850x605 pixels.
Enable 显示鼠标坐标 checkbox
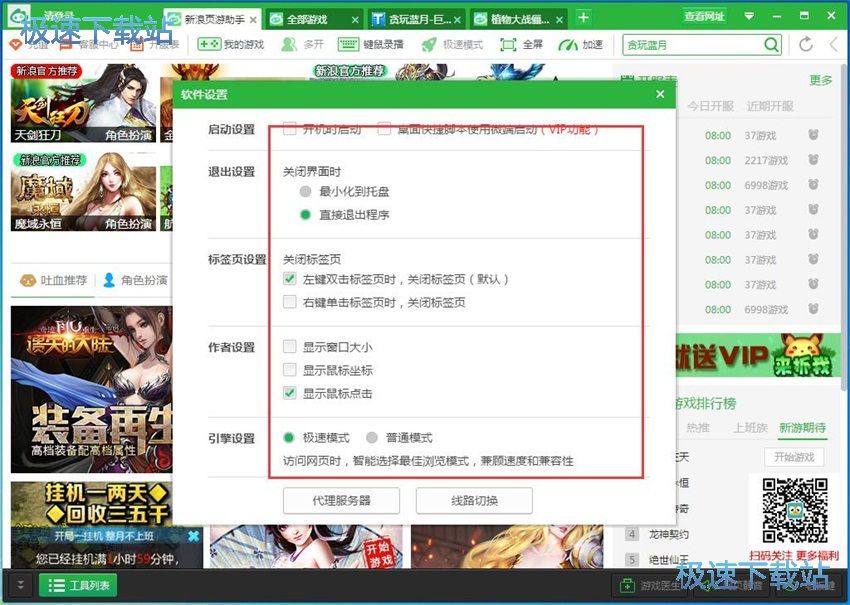pos(290,370)
